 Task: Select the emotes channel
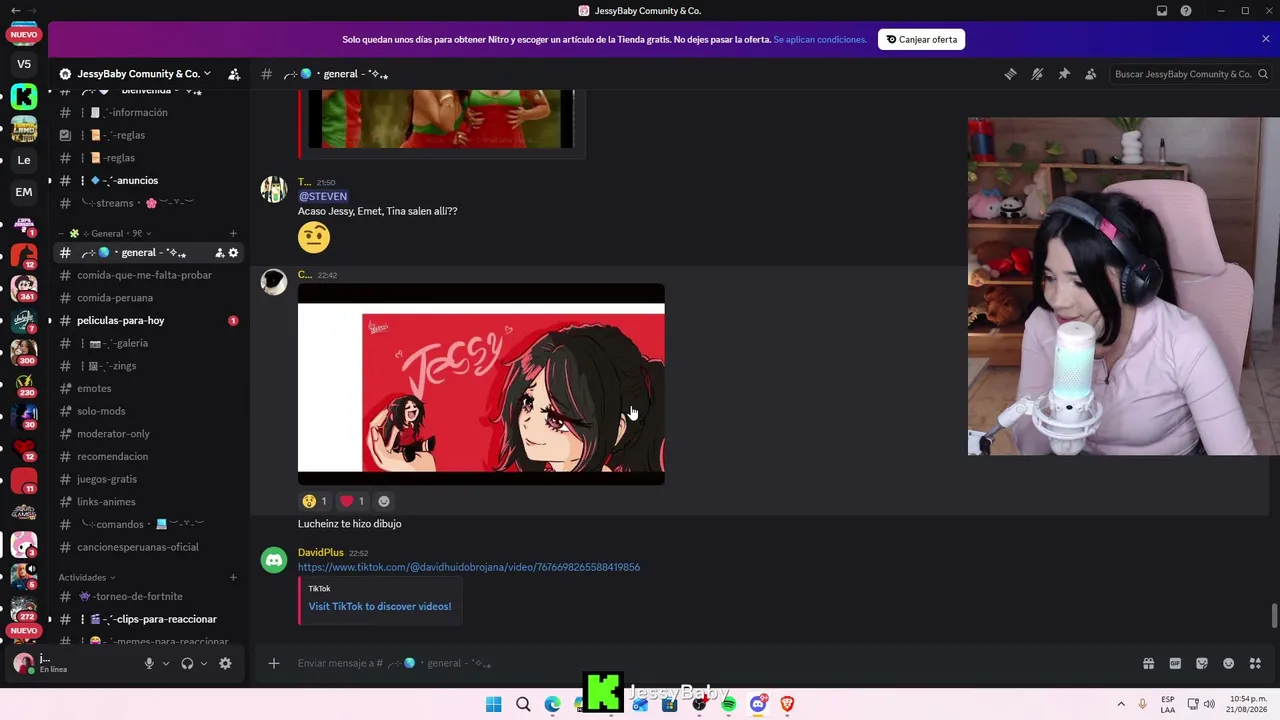94,388
